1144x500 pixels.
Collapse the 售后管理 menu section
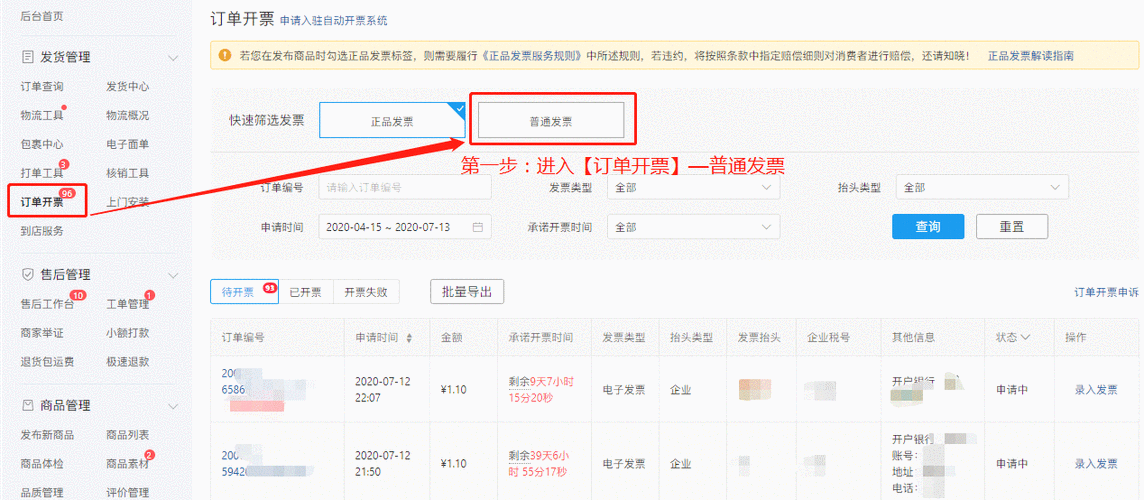tap(173, 274)
